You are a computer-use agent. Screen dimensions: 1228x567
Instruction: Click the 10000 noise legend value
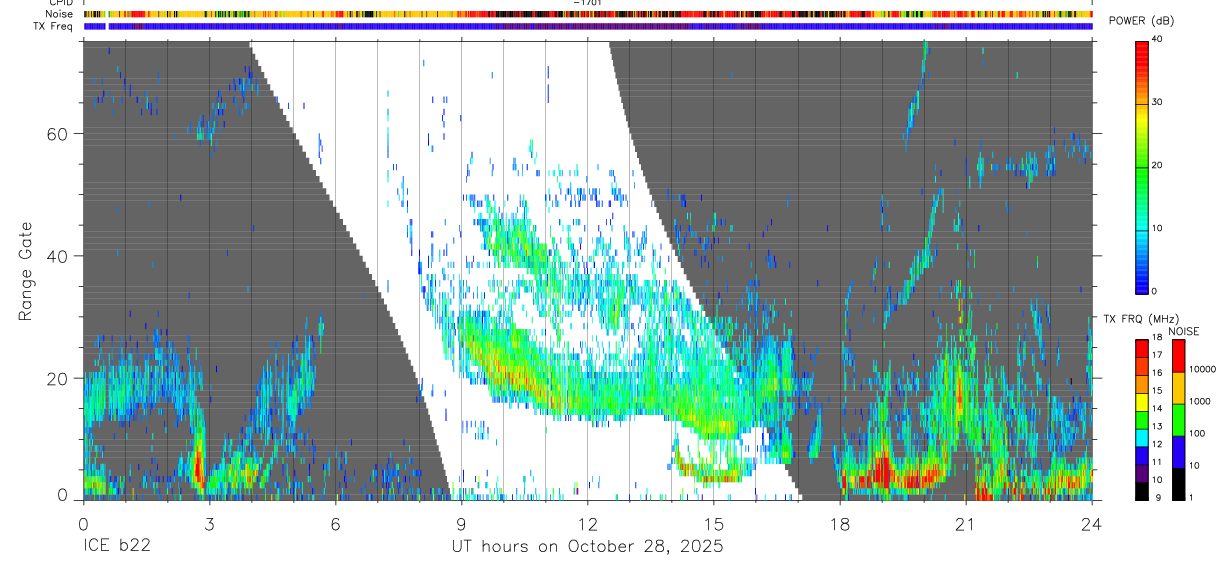click(x=1202, y=369)
